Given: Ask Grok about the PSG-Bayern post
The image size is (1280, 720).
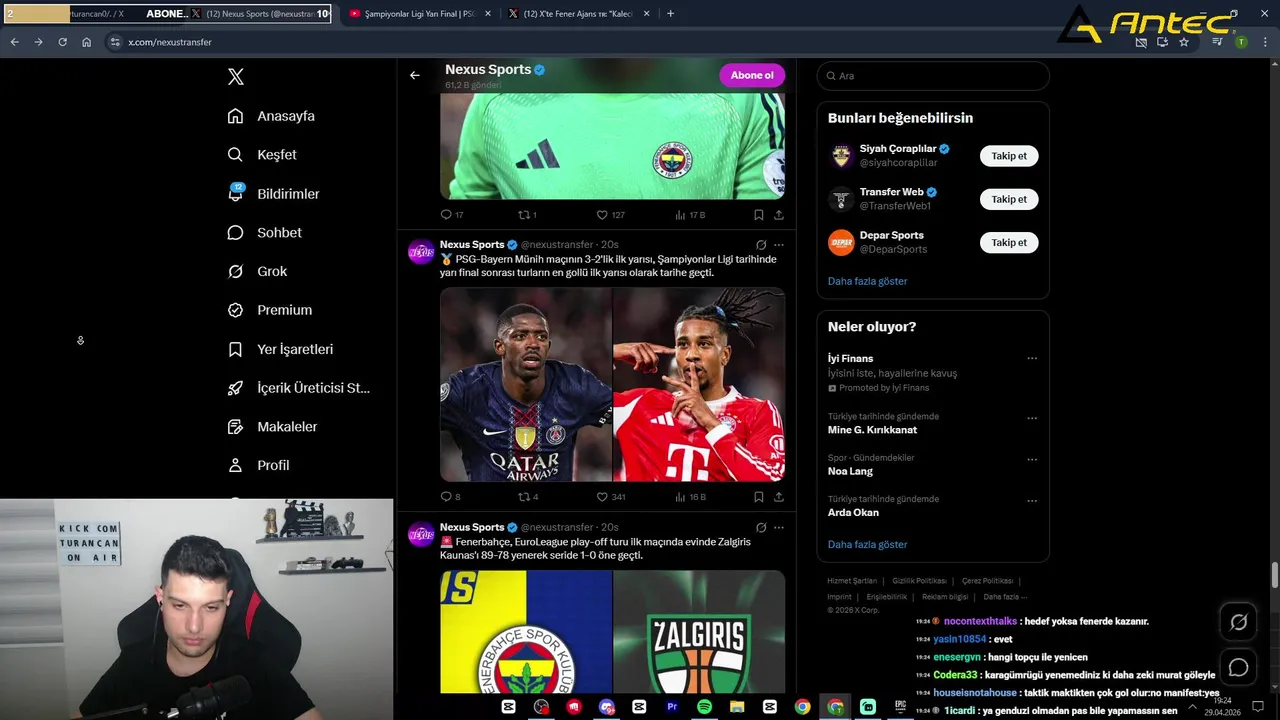Looking at the screenshot, I should (x=761, y=245).
